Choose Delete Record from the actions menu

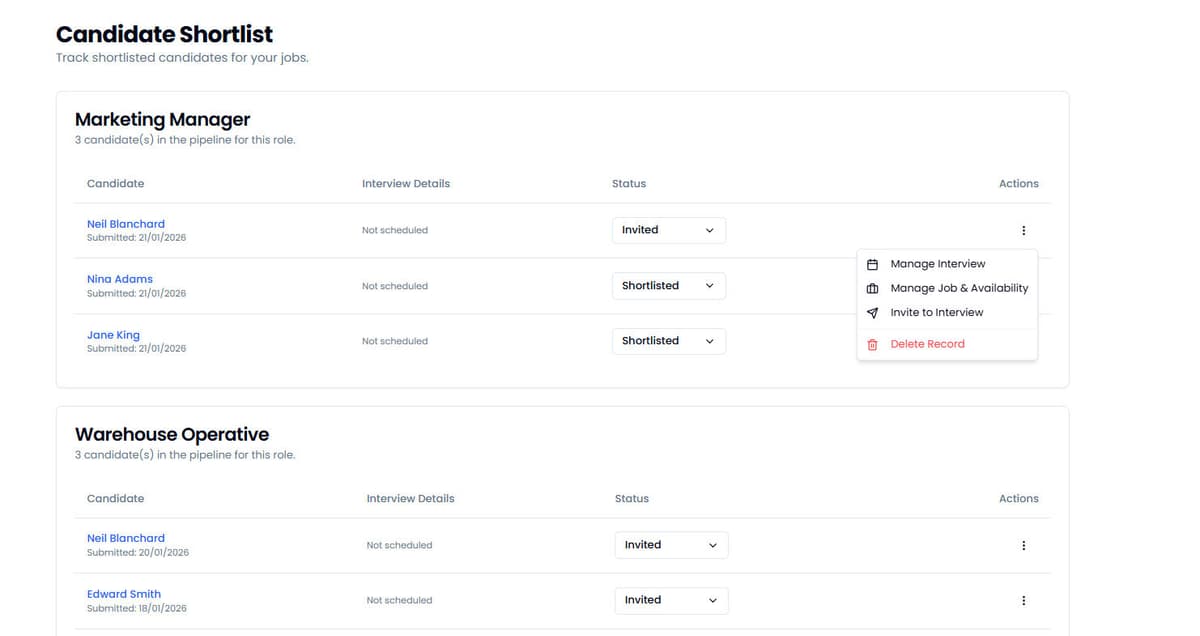[x=927, y=344]
